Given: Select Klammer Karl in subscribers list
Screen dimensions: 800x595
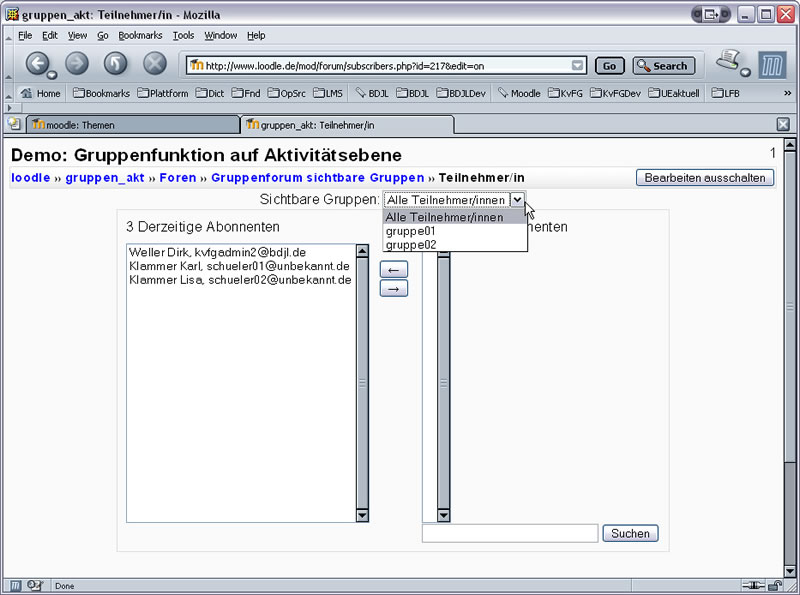Looking at the screenshot, I should pos(238,266).
